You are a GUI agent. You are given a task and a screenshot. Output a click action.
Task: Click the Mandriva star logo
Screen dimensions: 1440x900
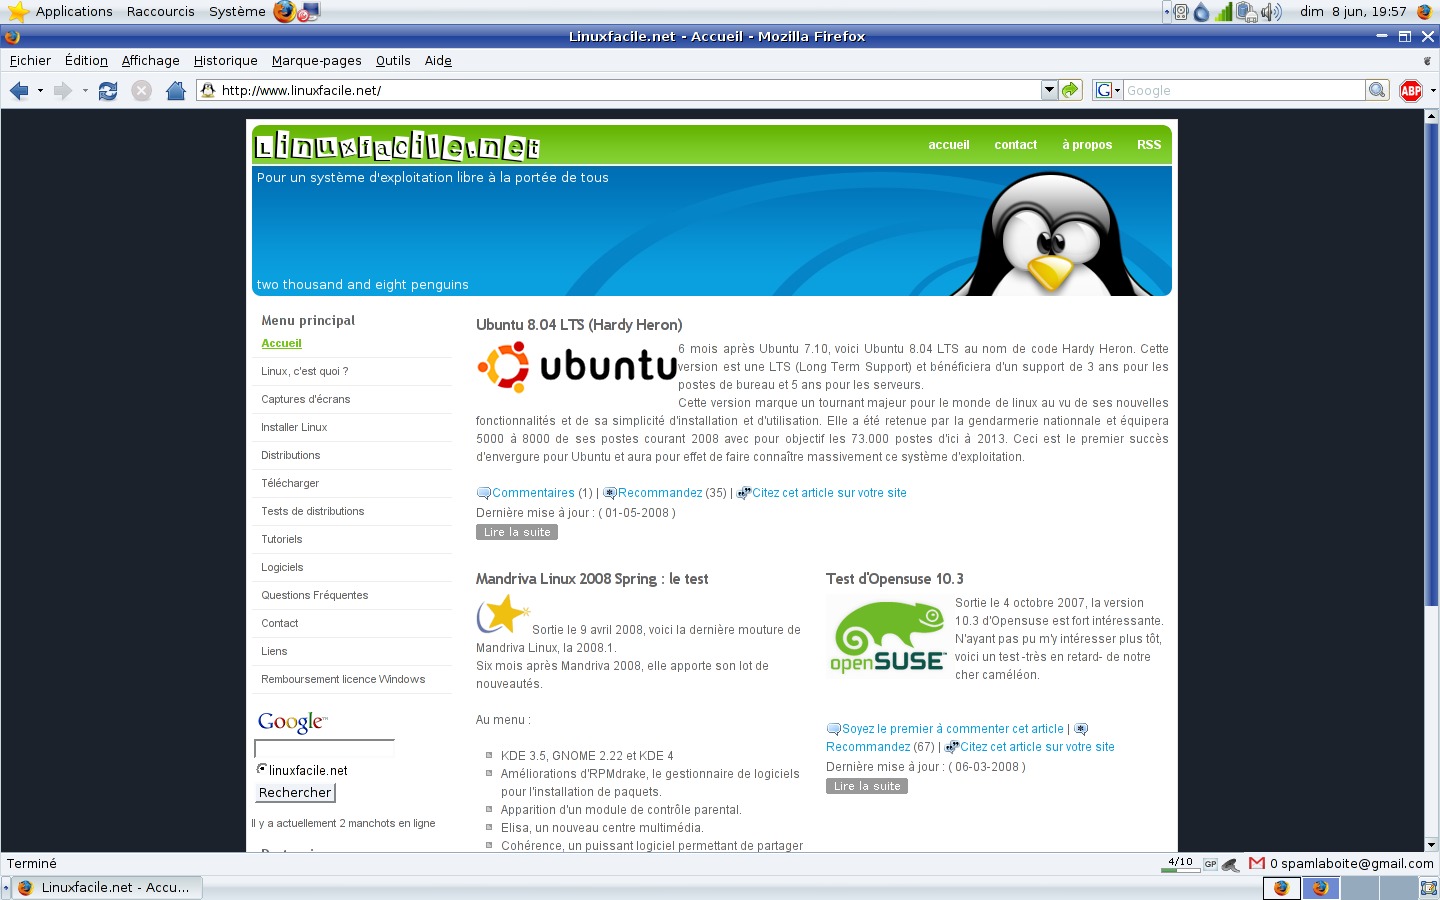tap(503, 614)
